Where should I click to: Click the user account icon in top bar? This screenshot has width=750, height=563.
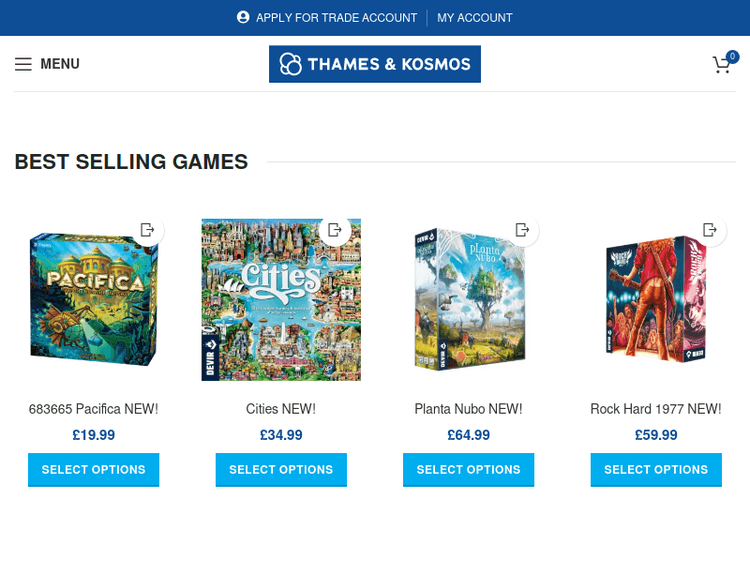click(x=243, y=17)
